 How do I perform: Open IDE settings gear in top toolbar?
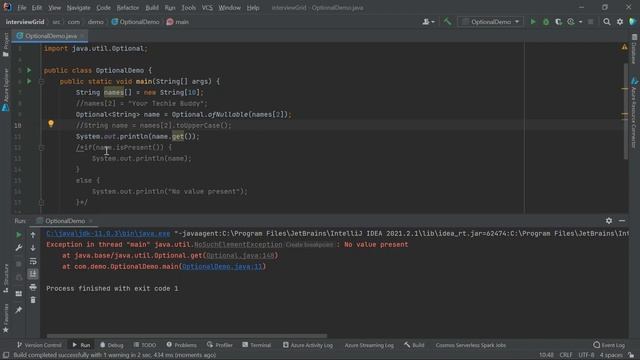tap(620, 22)
